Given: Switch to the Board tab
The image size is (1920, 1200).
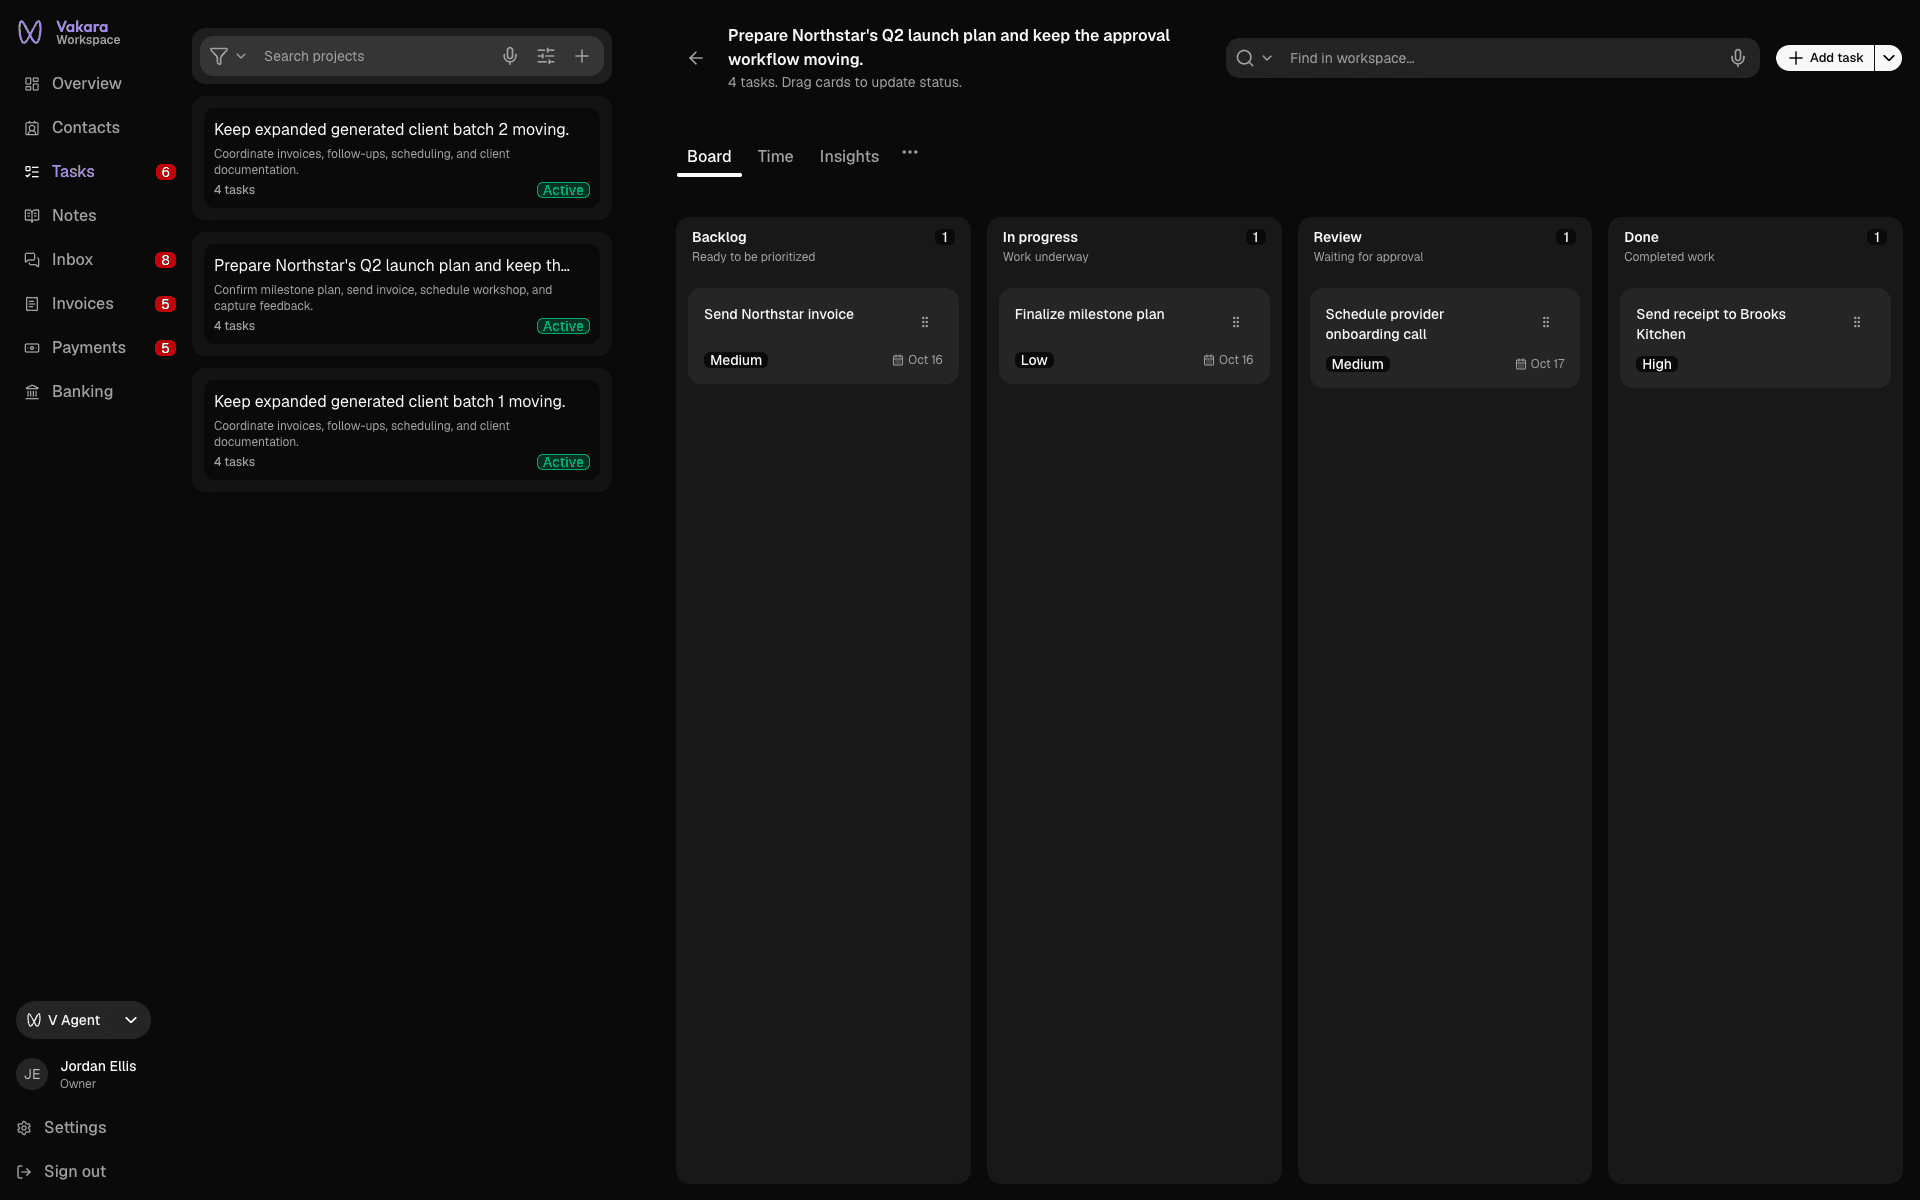Looking at the screenshot, I should 709,157.
